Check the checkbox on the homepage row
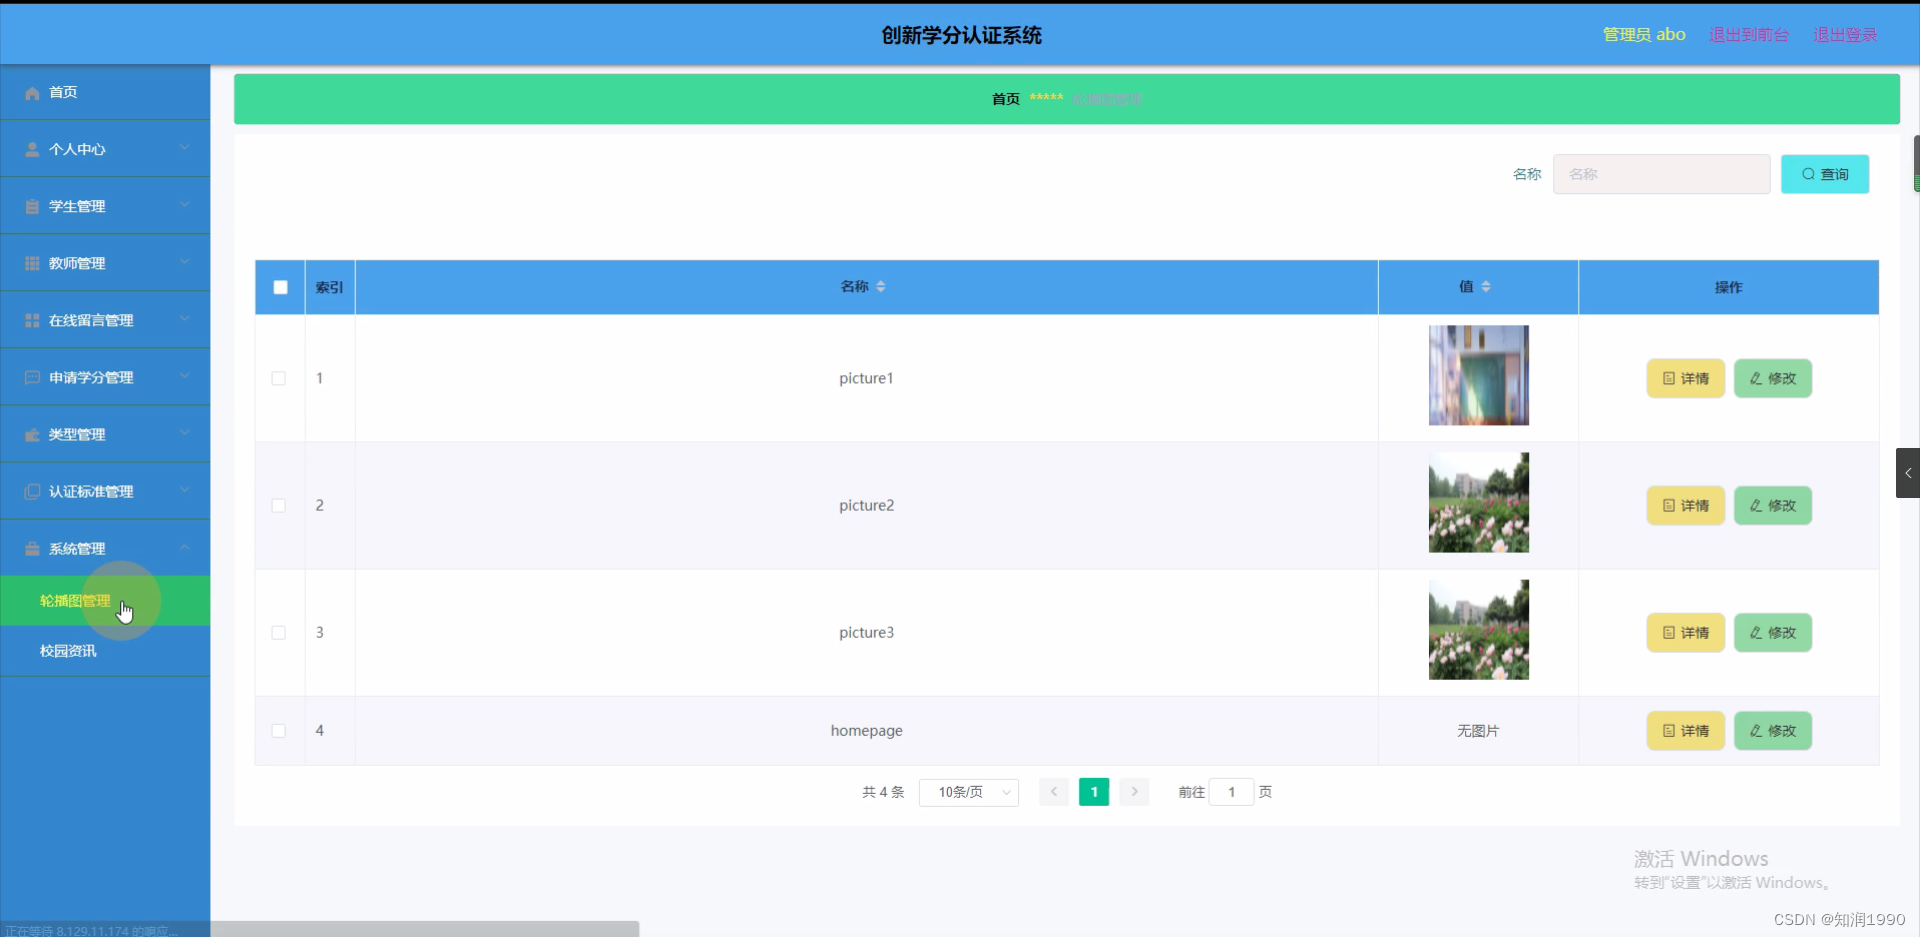This screenshot has width=1920, height=937. pos(278,731)
